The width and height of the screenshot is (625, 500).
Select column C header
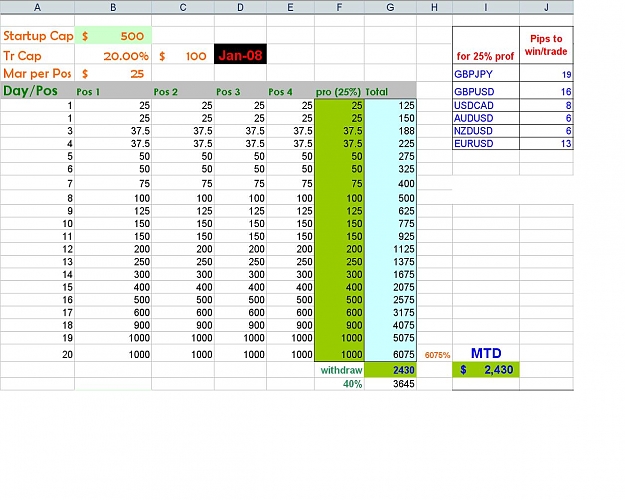(183, 7)
